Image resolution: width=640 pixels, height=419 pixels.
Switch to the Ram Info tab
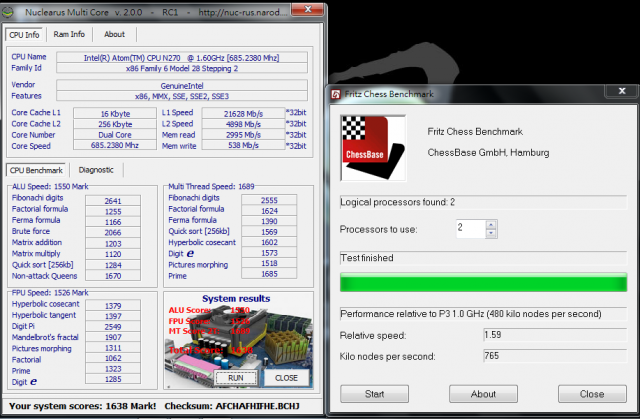(69, 34)
